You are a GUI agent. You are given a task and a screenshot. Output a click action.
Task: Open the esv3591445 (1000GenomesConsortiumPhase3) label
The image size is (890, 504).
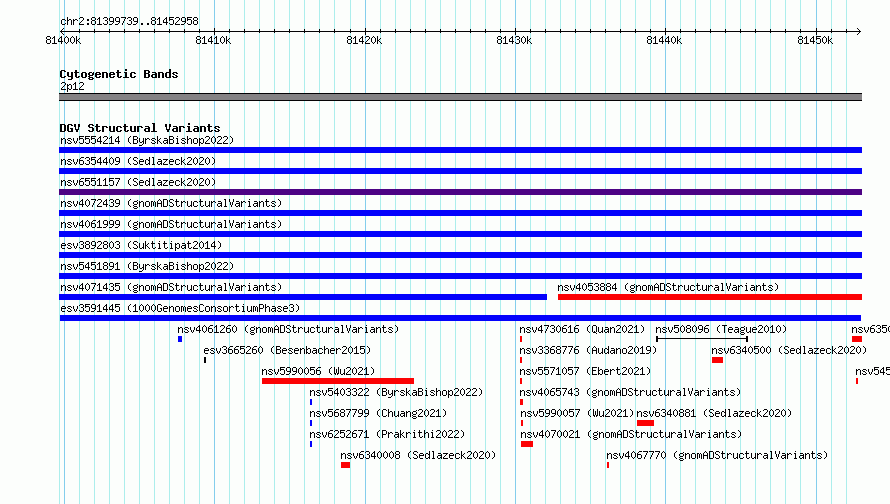pos(180,308)
